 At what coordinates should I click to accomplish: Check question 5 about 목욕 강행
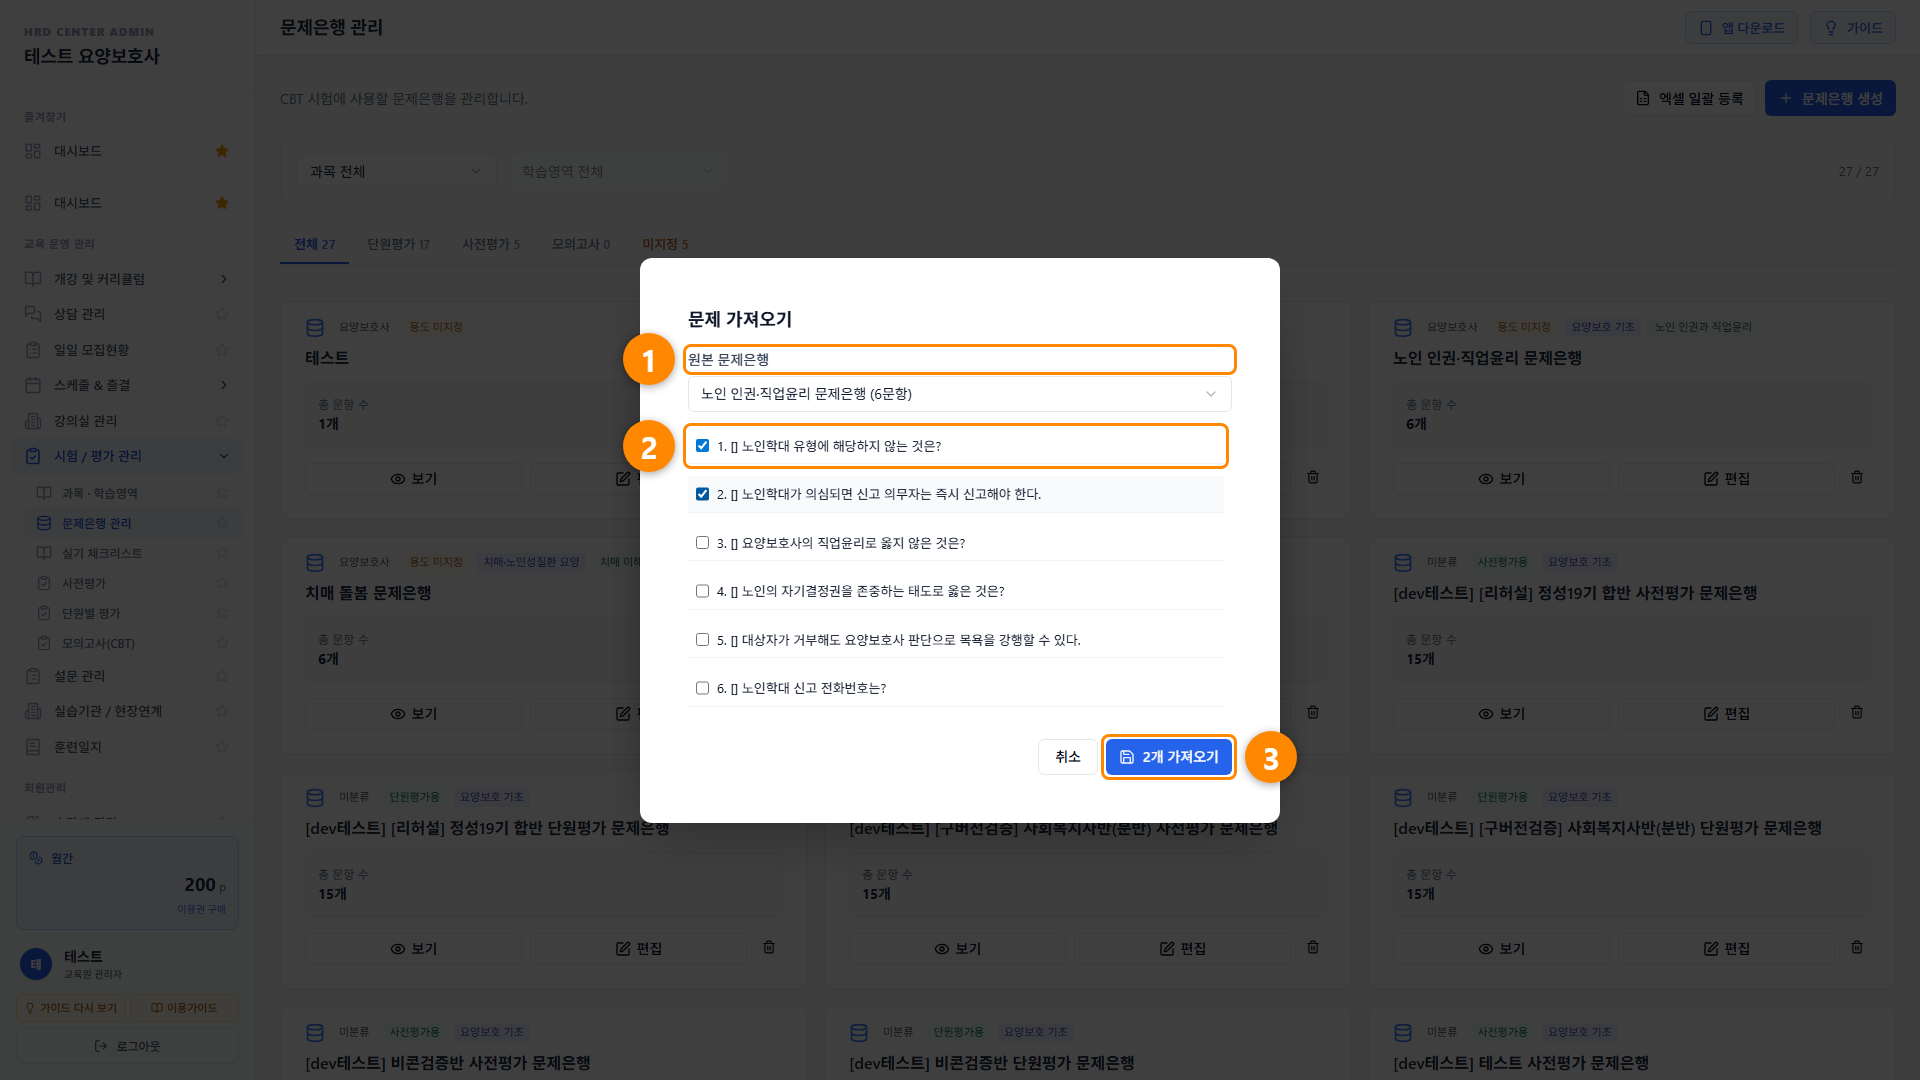coord(702,640)
